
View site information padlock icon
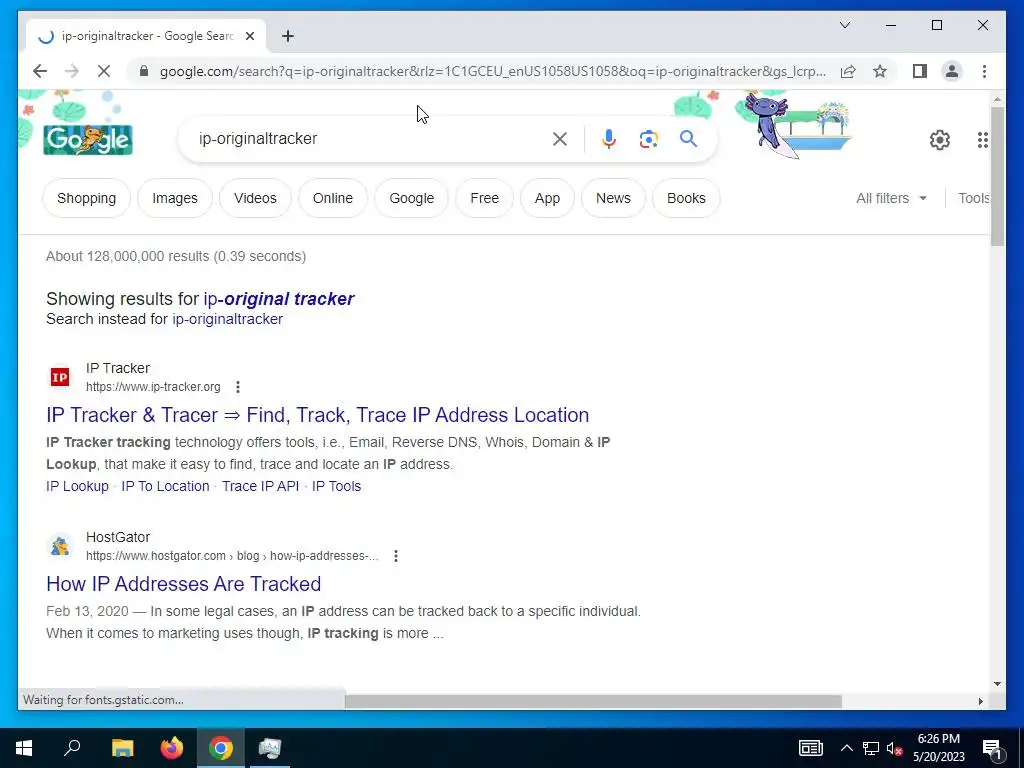point(144,71)
